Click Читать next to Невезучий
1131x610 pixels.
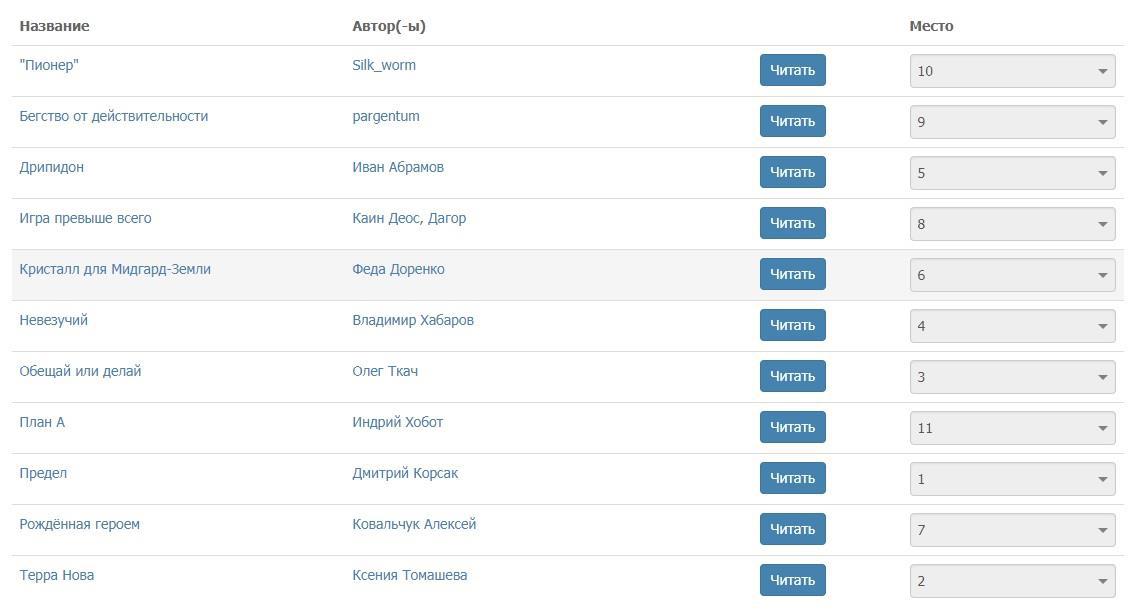pyautogui.click(x=792, y=325)
